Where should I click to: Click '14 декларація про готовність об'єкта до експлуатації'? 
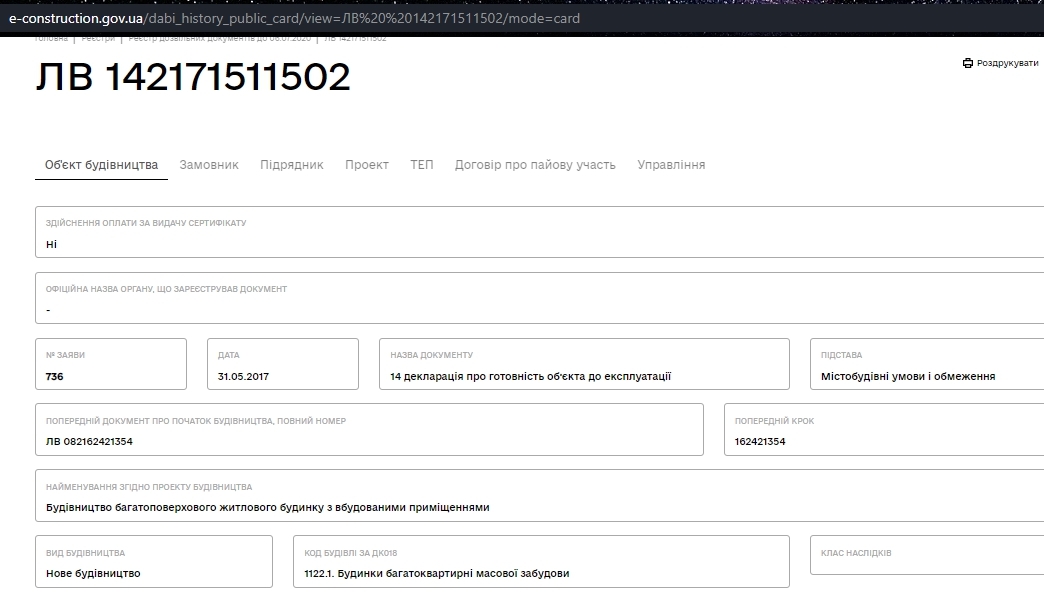(531, 376)
